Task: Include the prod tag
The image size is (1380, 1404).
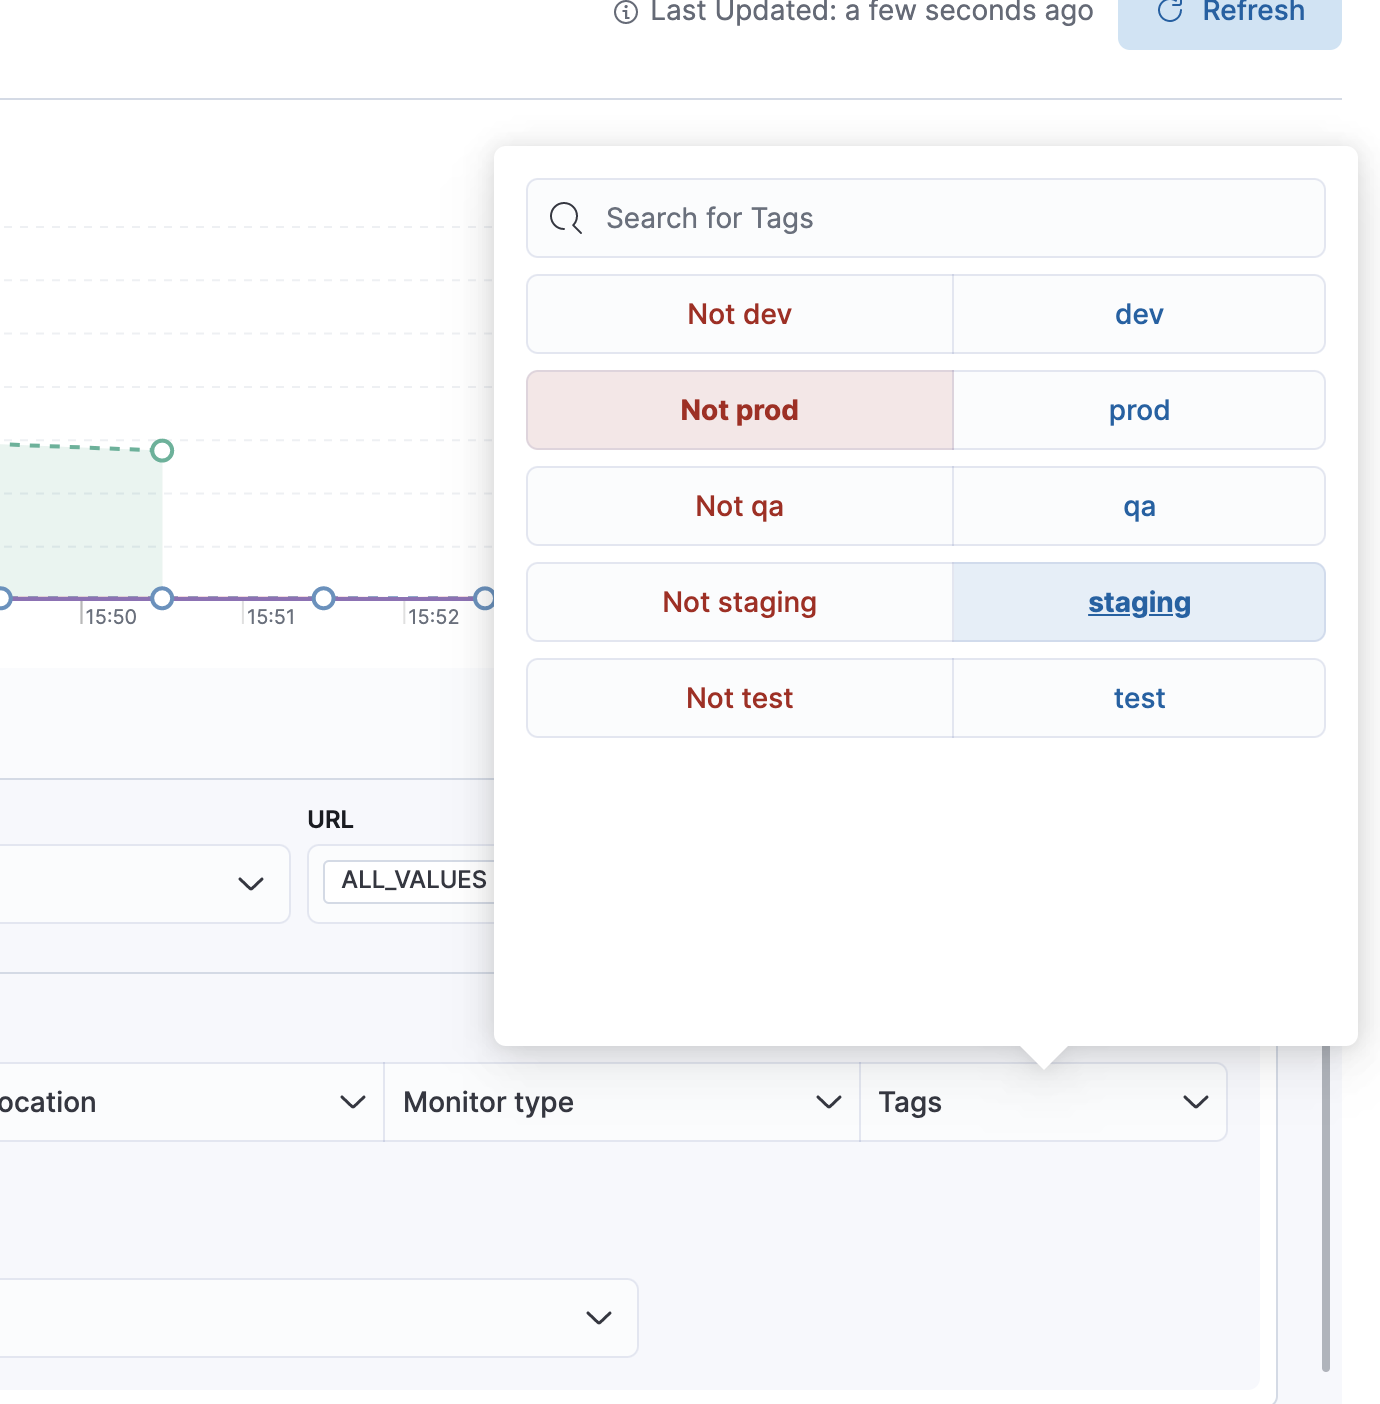Action: click(1139, 409)
